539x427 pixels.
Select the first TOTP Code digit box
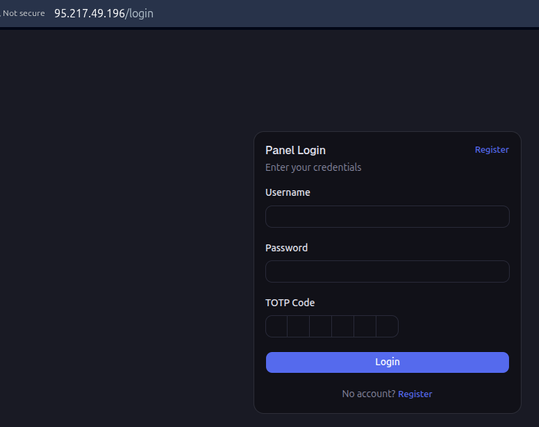click(x=276, y=326)
